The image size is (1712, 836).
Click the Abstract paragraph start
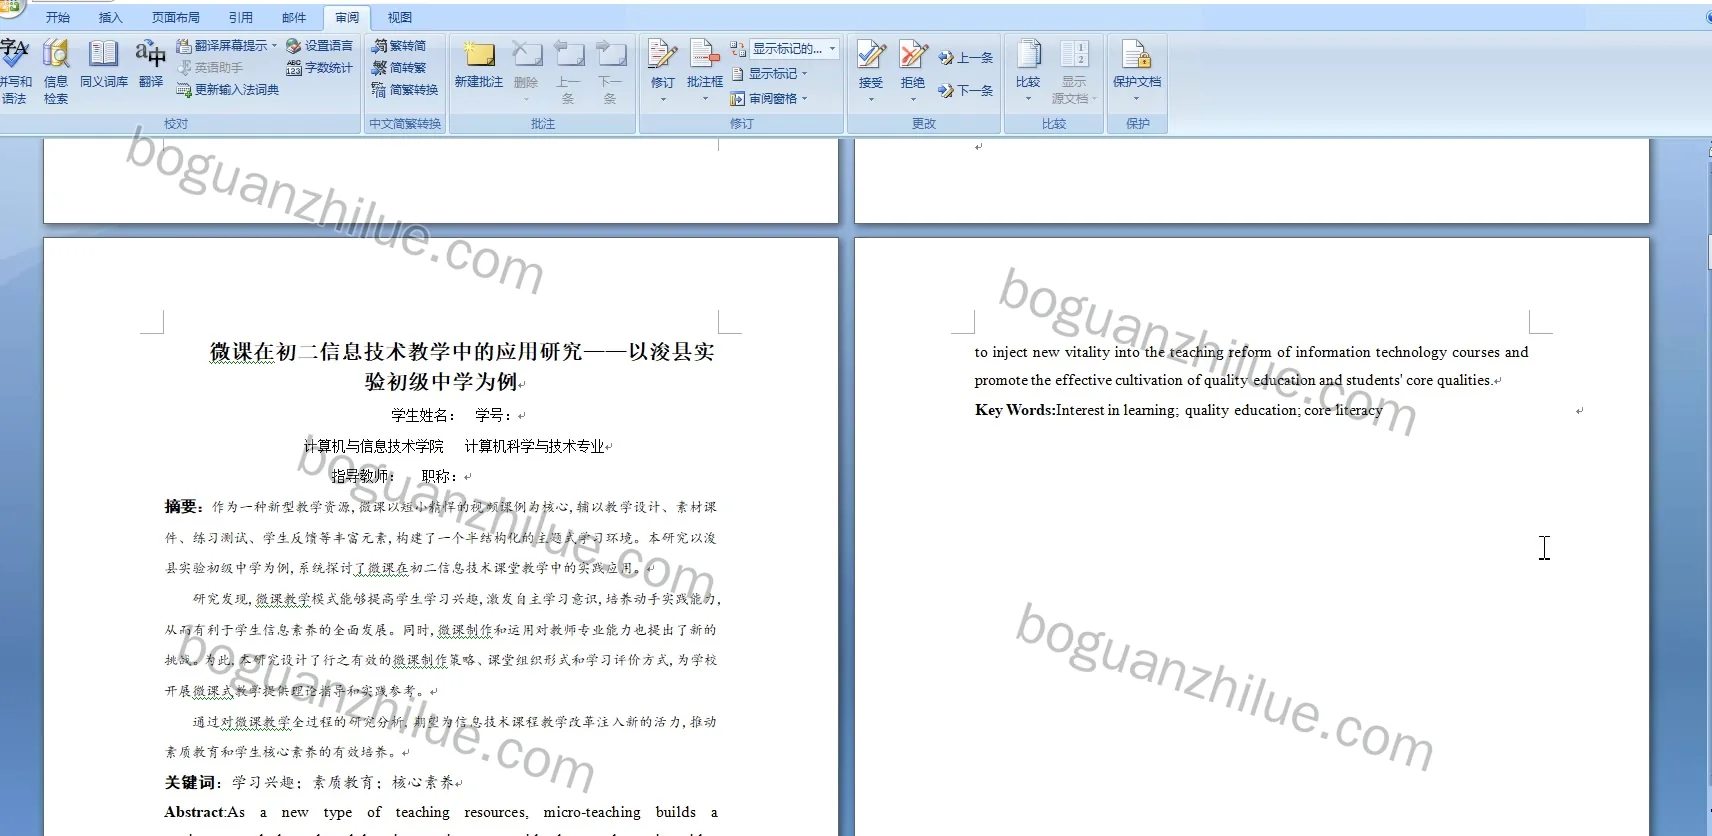pyautogui.click(x=195, y=812)
